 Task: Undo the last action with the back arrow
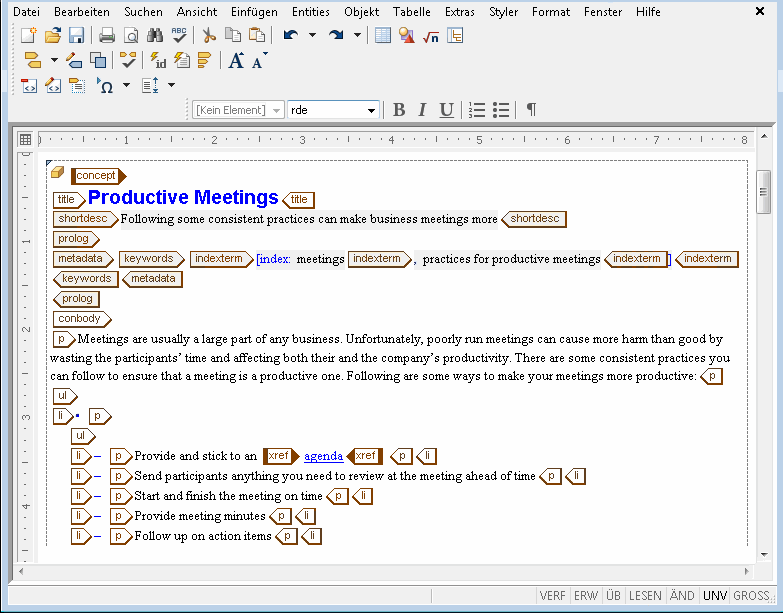tap(291, 35)
